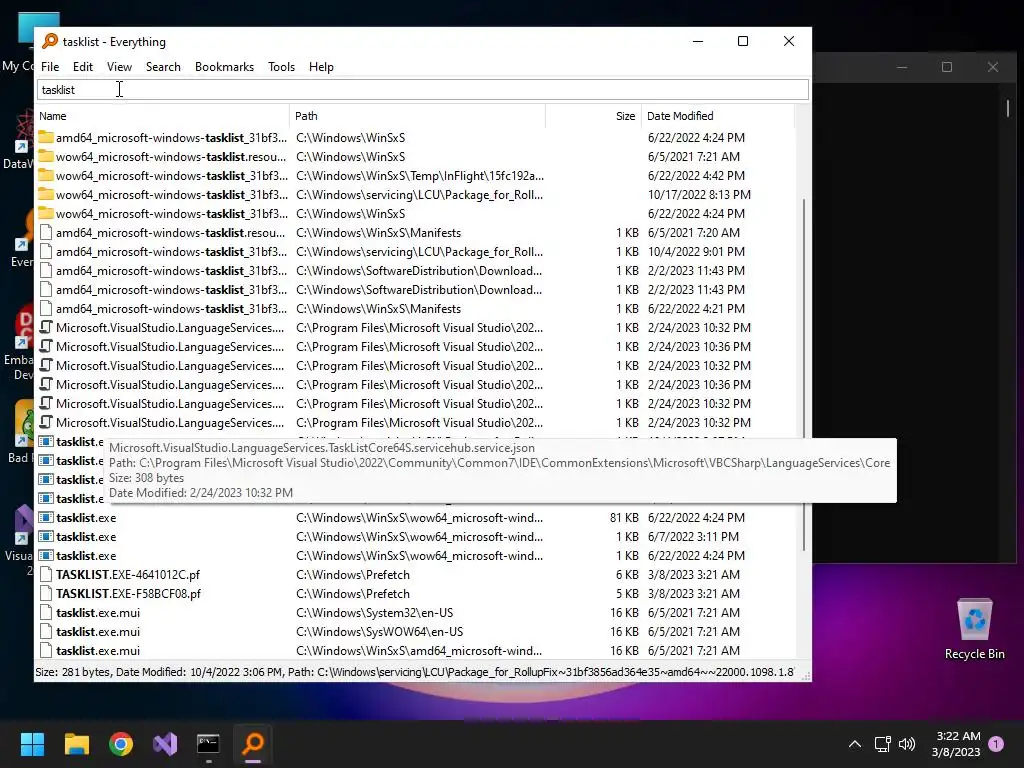Click the Everything magnifier icon in title bar
Screen dimensions: 1024x768
pos(50,41)
